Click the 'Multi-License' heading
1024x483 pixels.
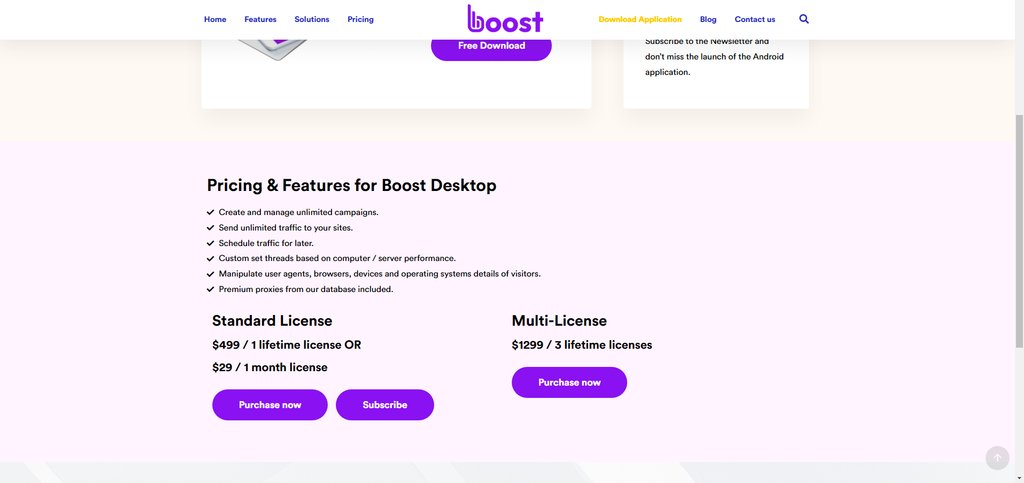pyautogui.click(x=559, y=321)
